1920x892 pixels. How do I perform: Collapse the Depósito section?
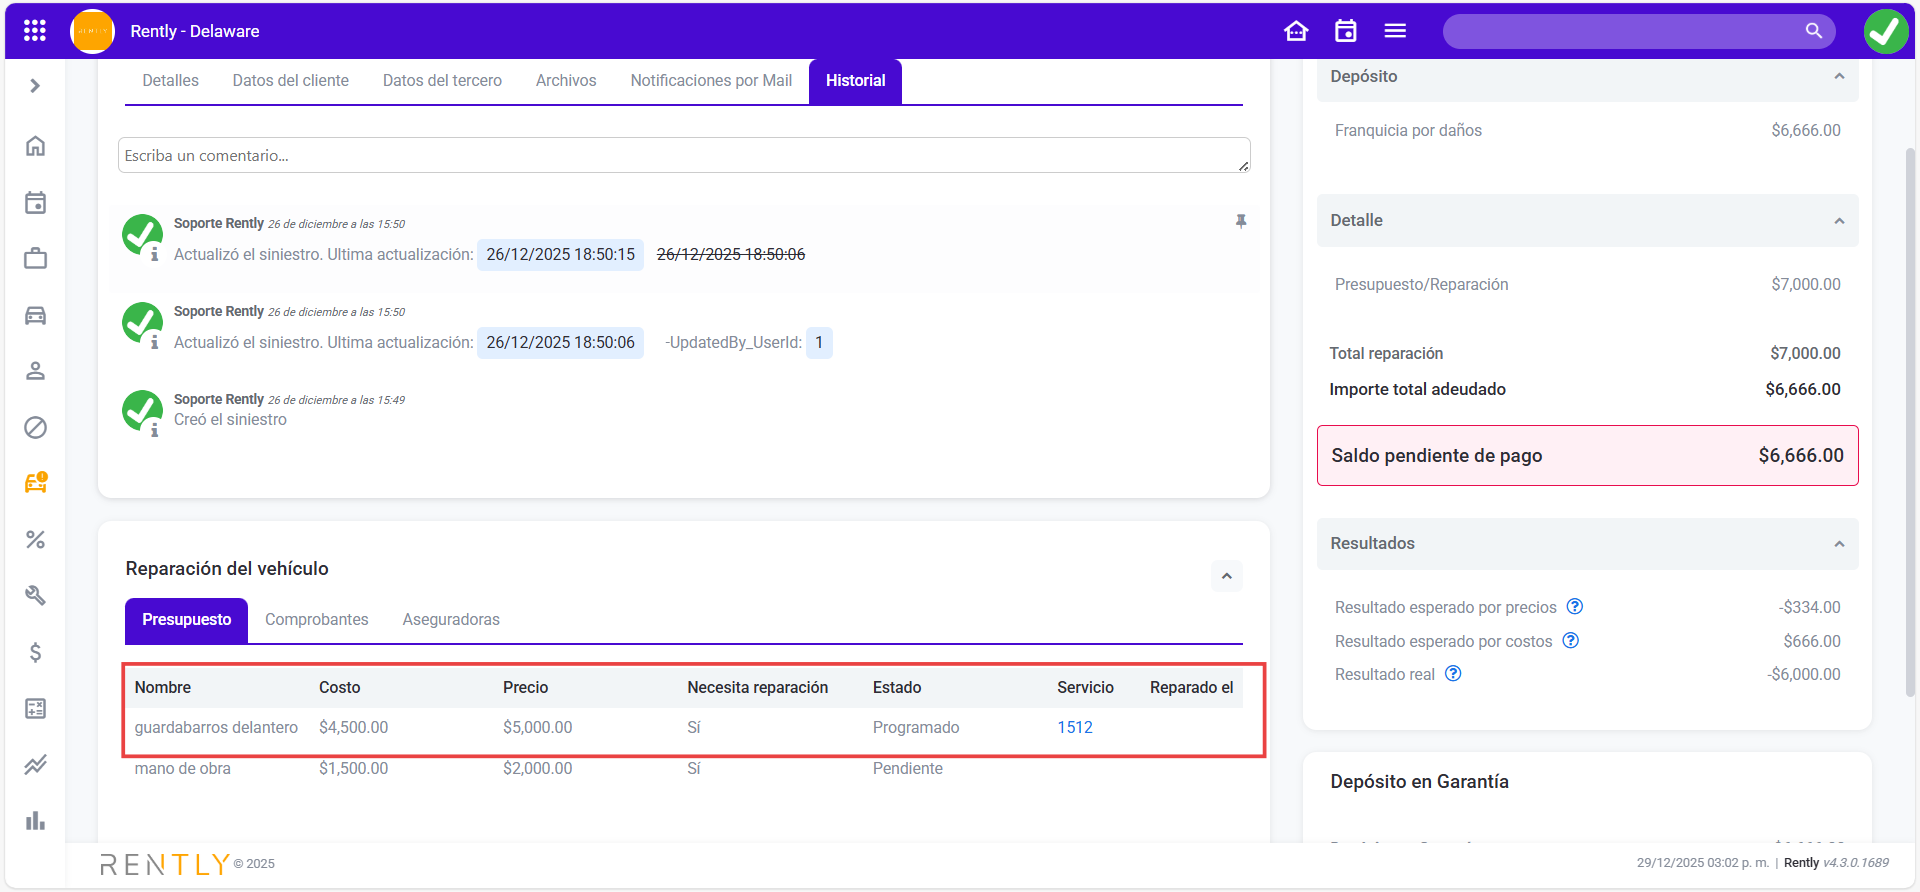tap(1838, 77)
